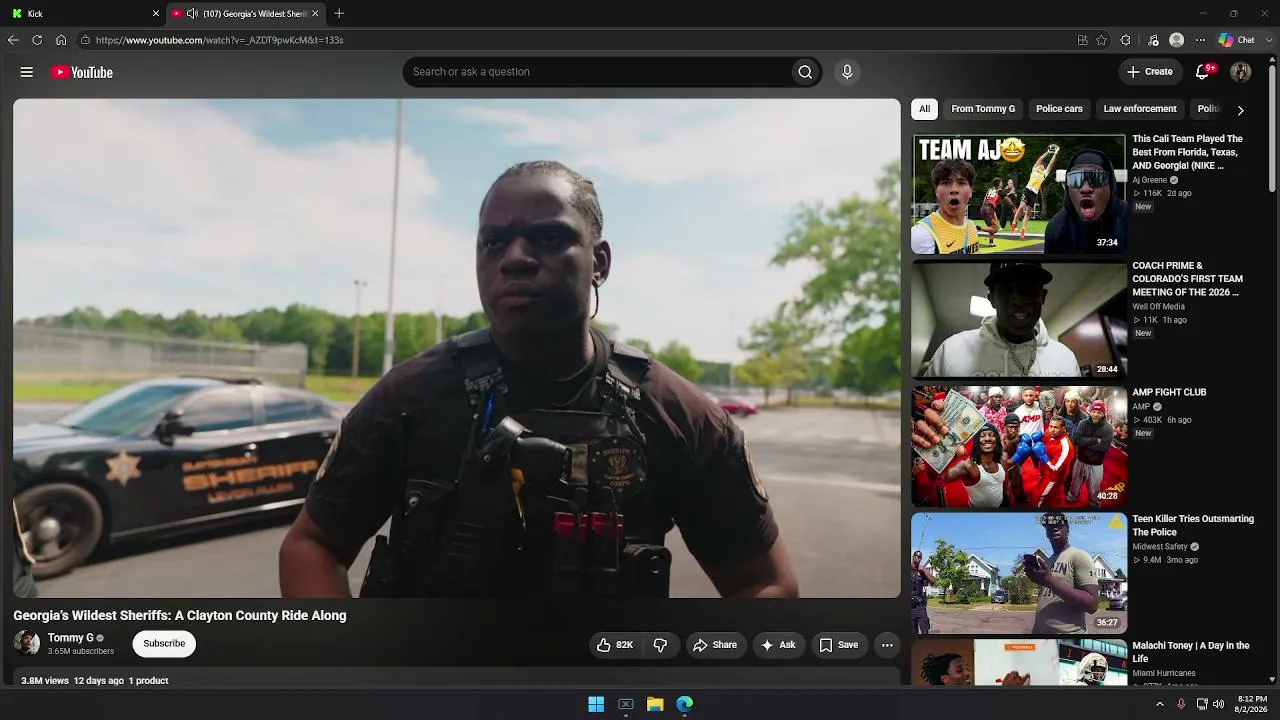
Task: Open the browser home page
Action: pyautogui.click(x=61, y=40)
